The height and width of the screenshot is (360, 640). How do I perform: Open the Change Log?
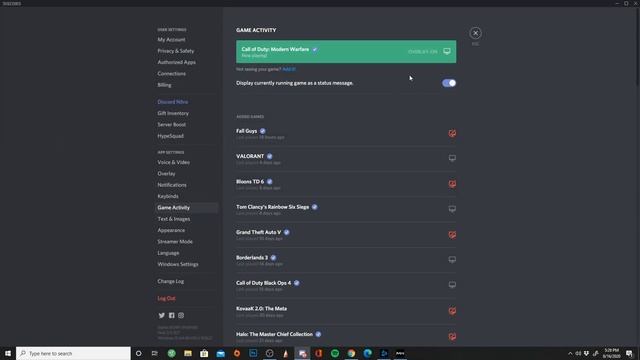point(171,281)
